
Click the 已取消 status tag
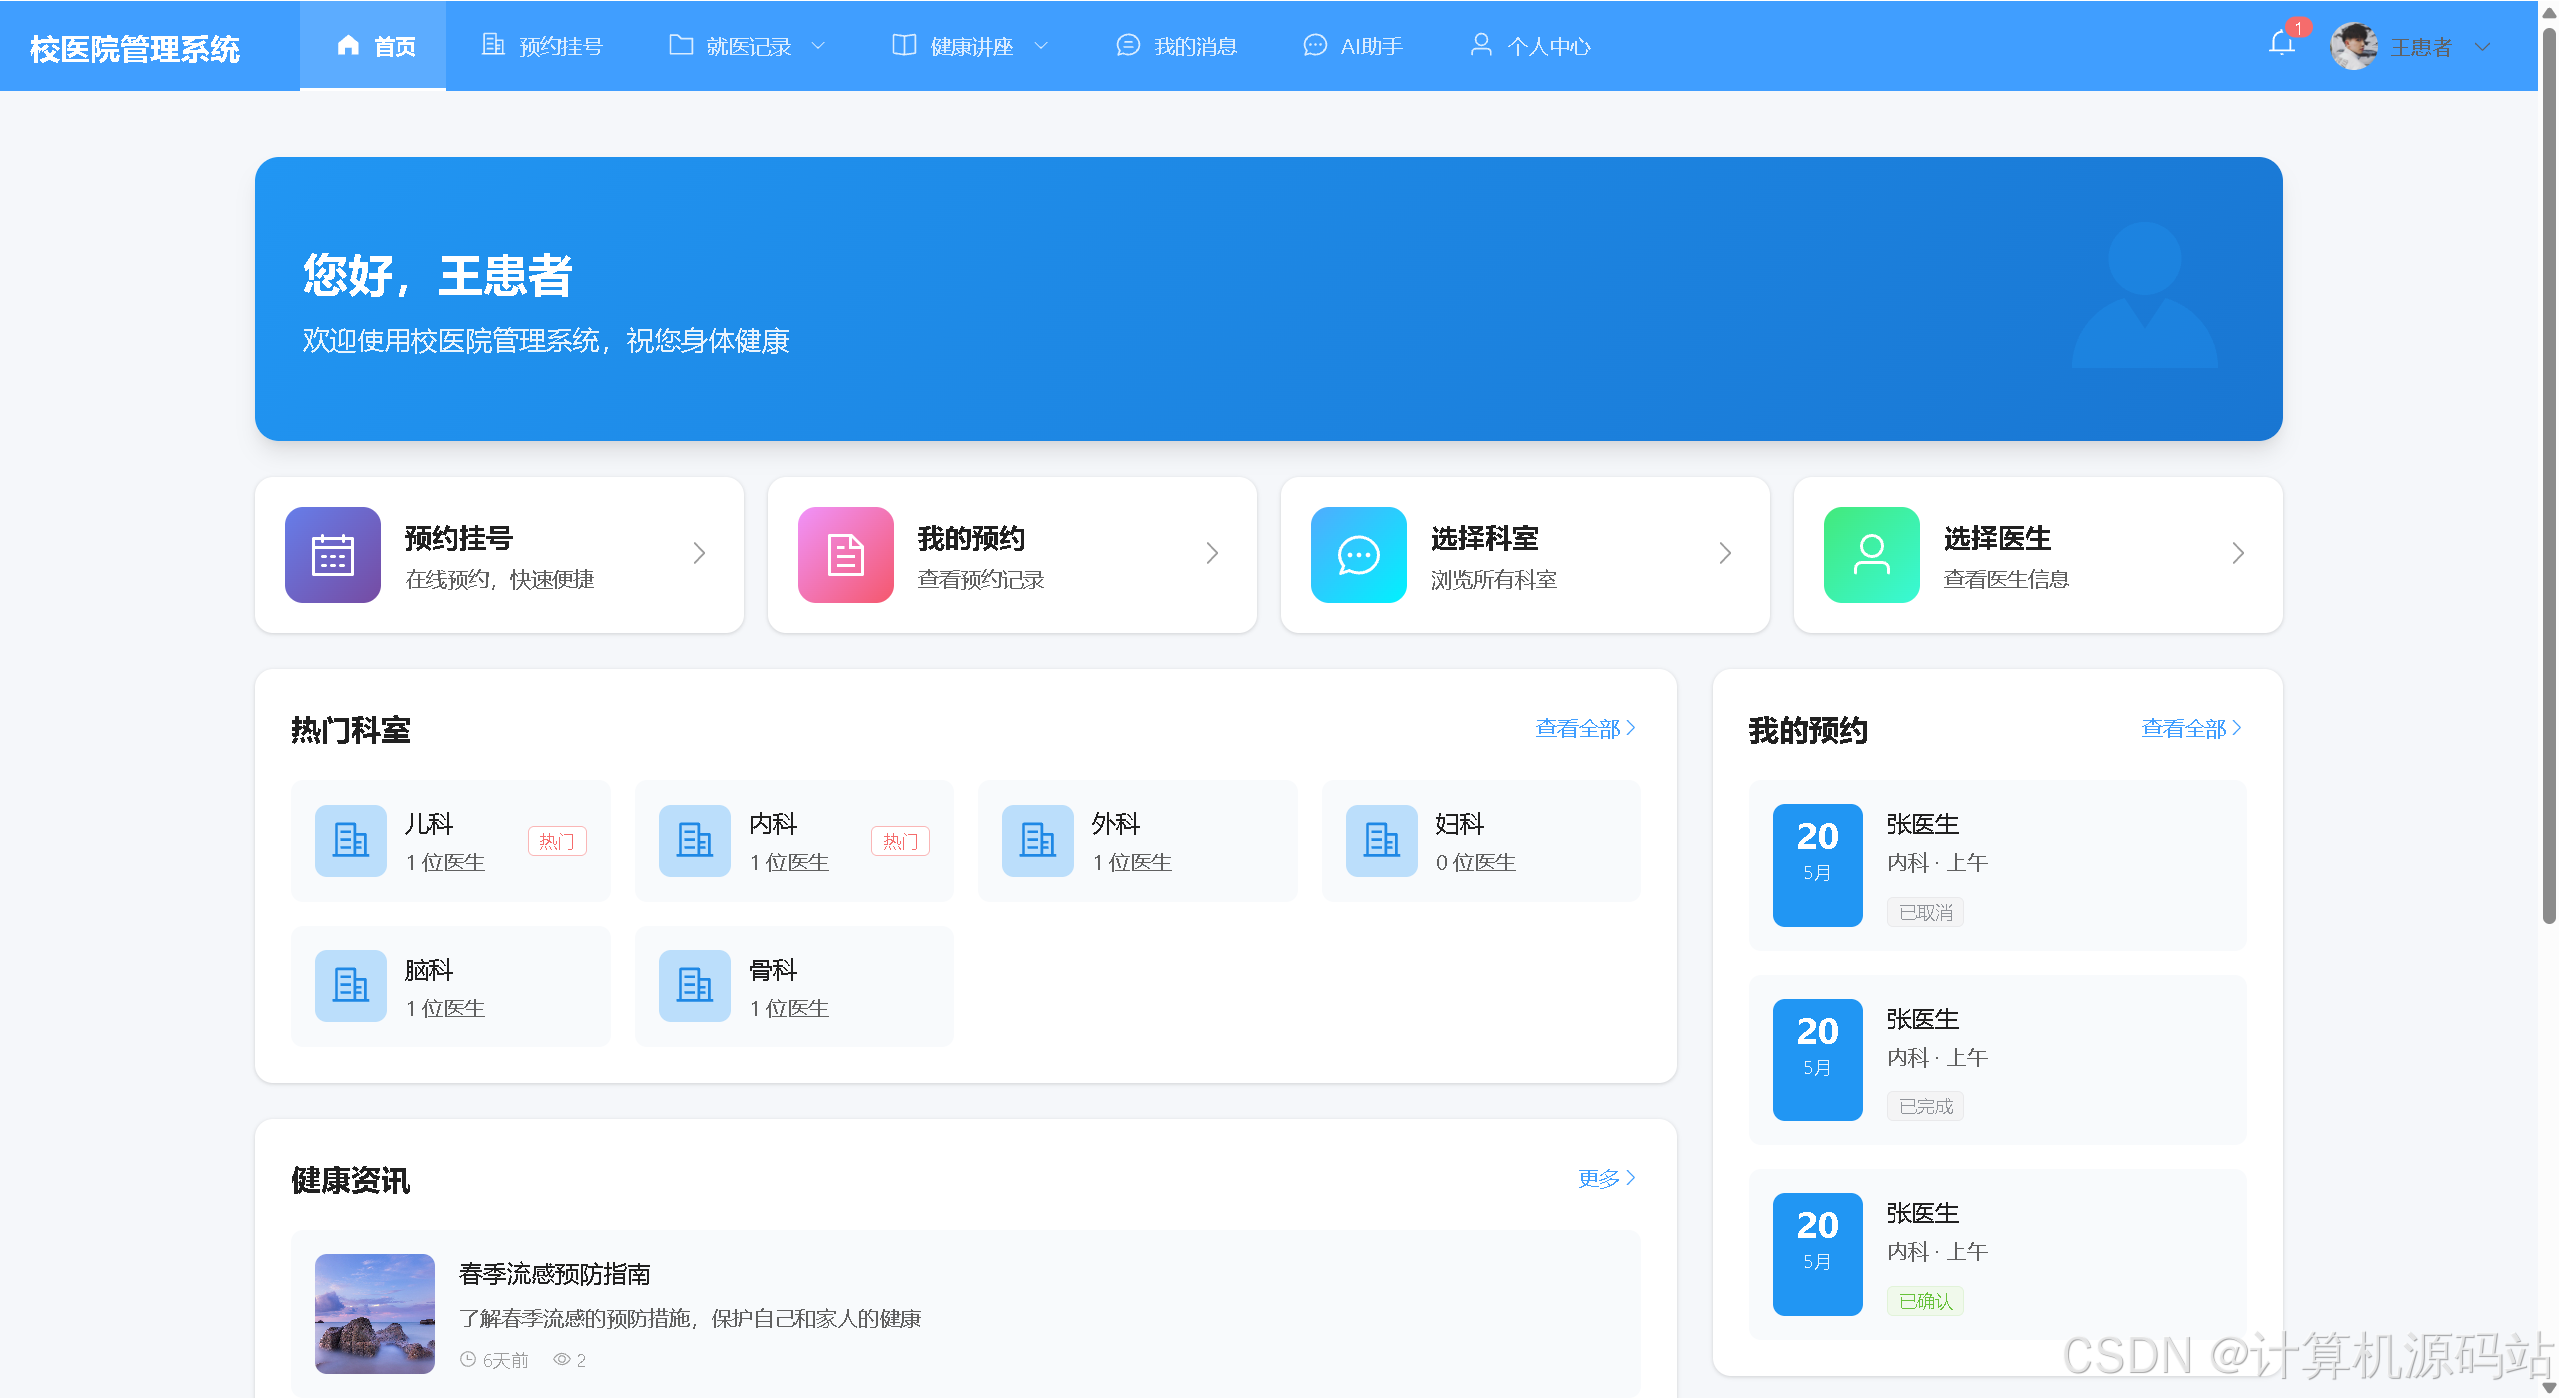click(1925, 912)
